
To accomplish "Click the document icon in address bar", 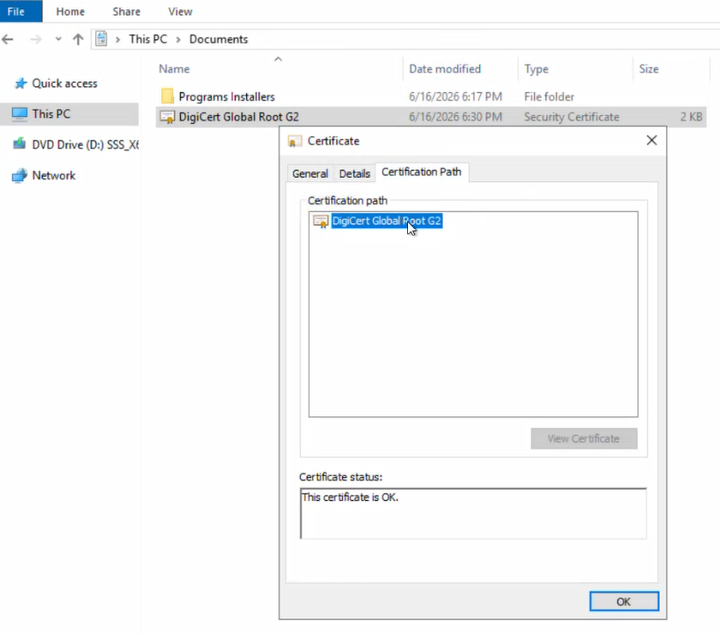I will [x=101, y=39].
